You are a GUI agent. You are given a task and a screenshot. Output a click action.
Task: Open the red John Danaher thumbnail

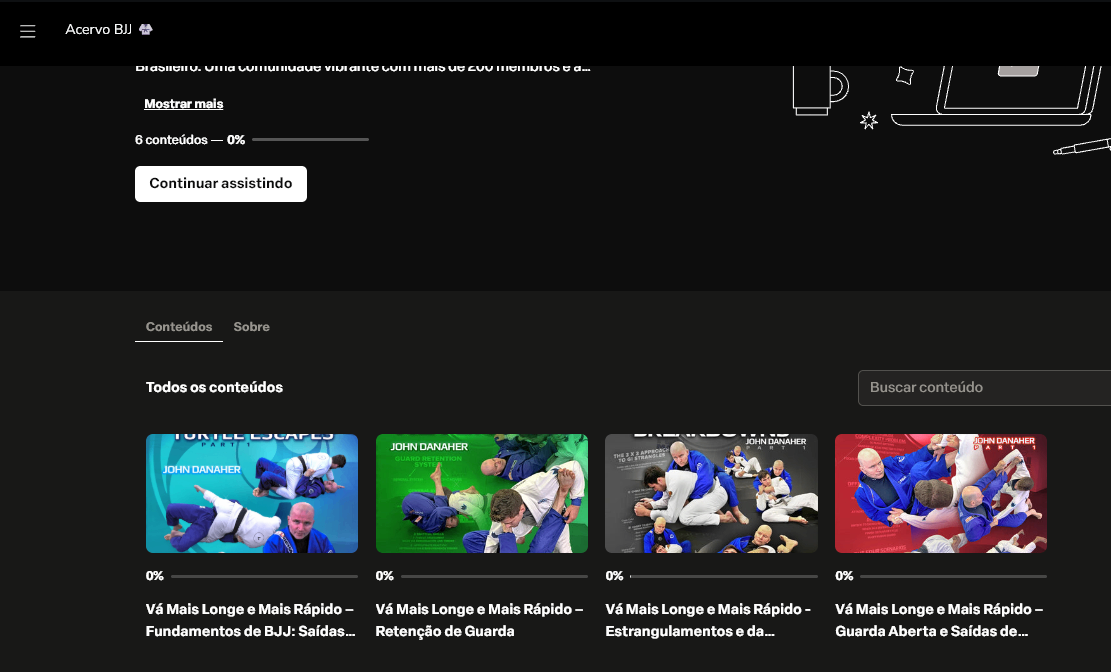click(x=941, y=493)
